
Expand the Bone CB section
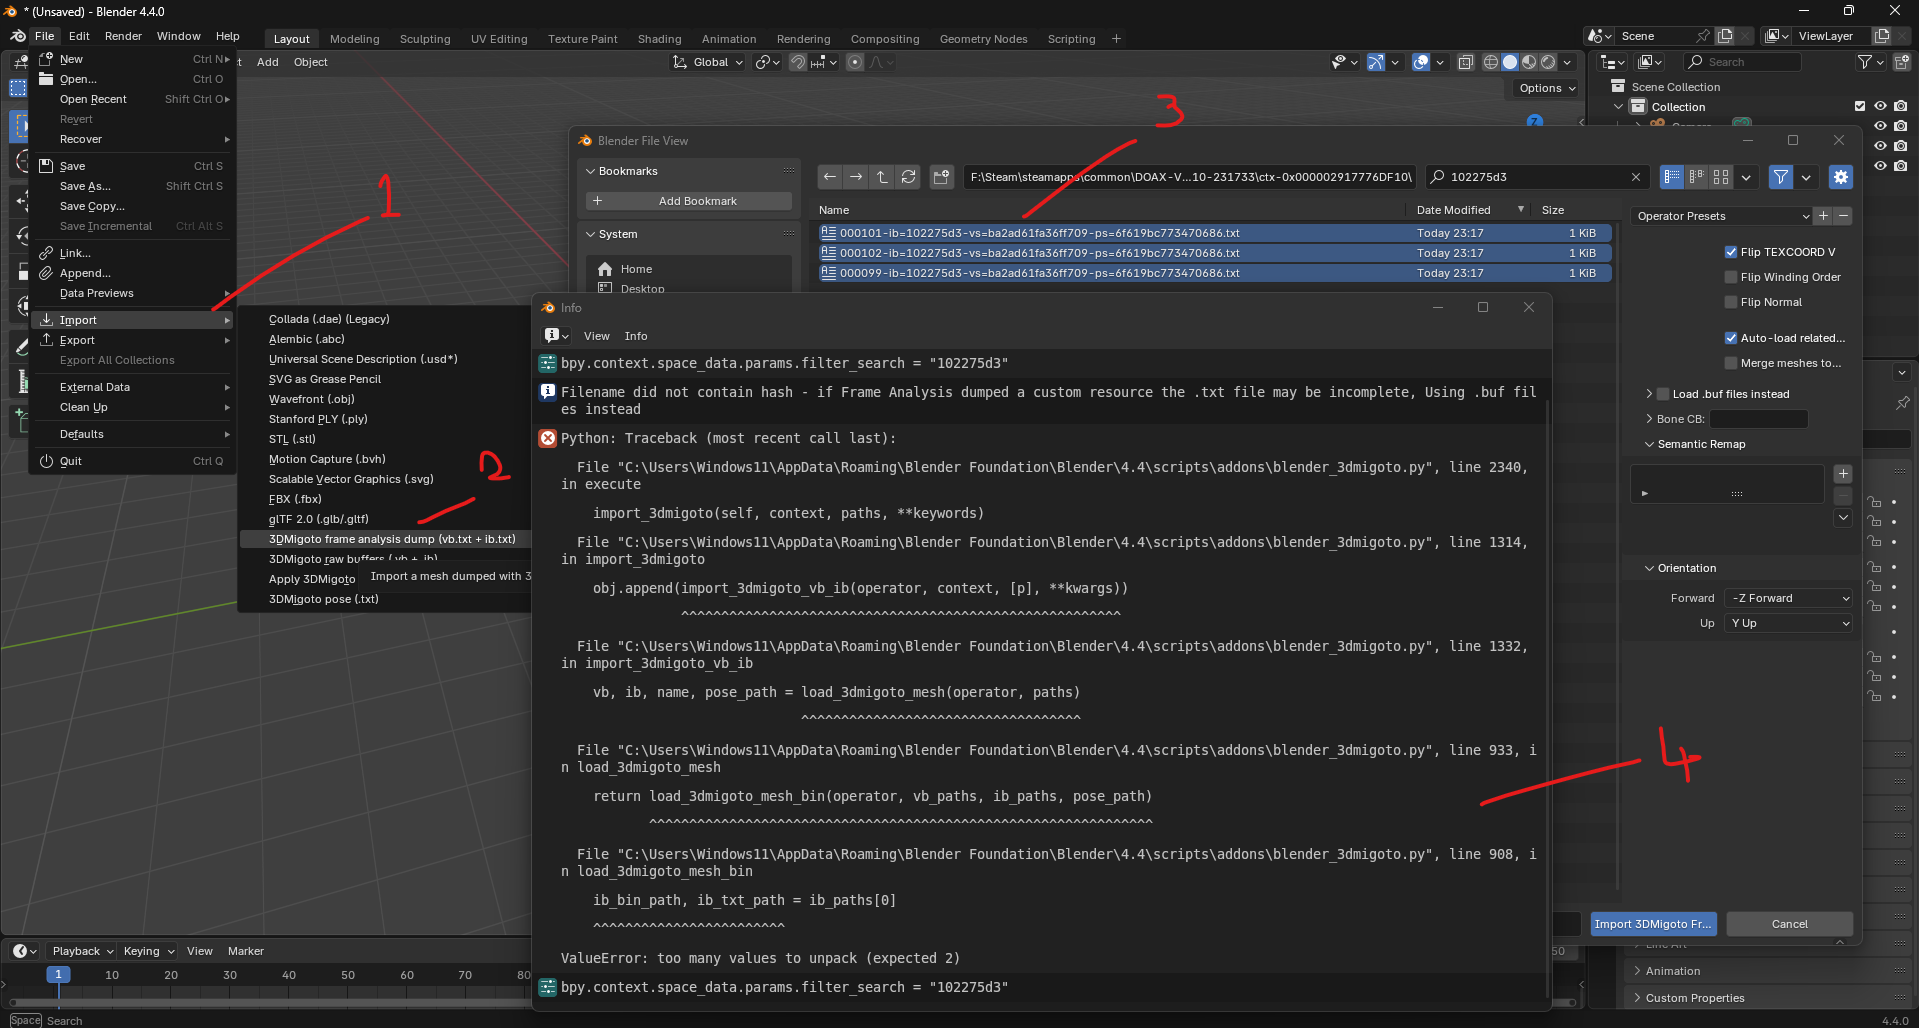pyautogui.click(x=1649, y=419)
